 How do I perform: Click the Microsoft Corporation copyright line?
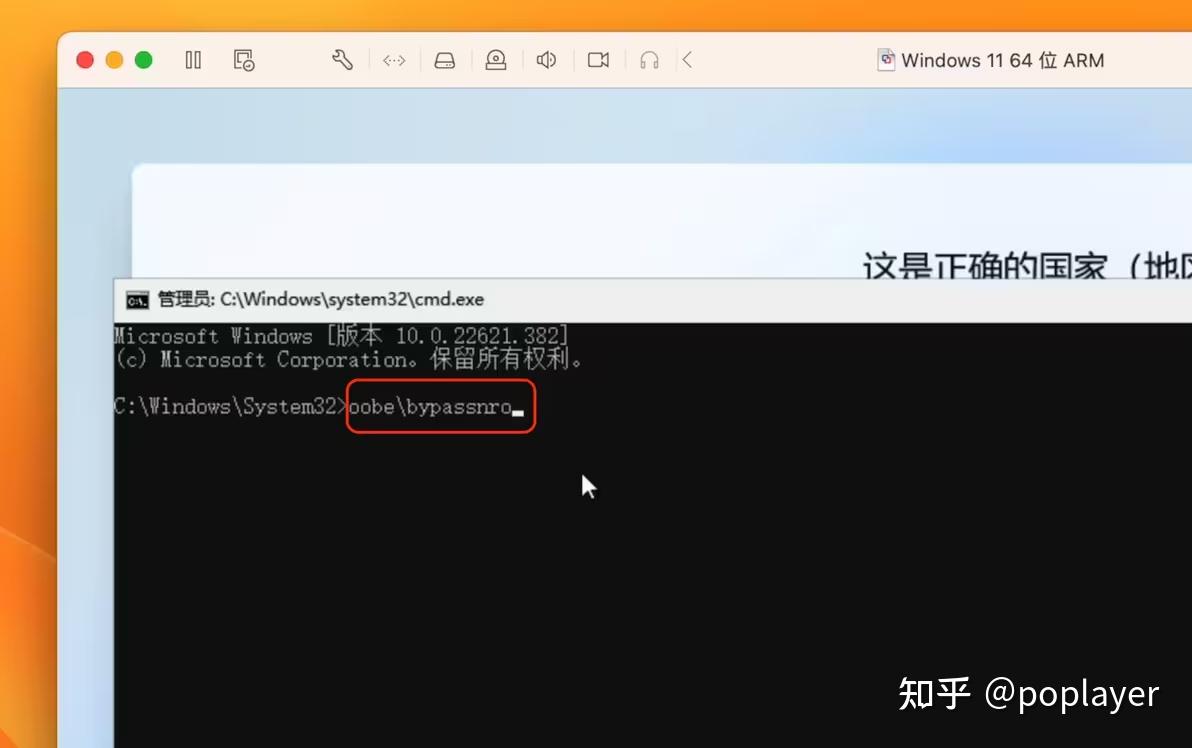(348, 359)
